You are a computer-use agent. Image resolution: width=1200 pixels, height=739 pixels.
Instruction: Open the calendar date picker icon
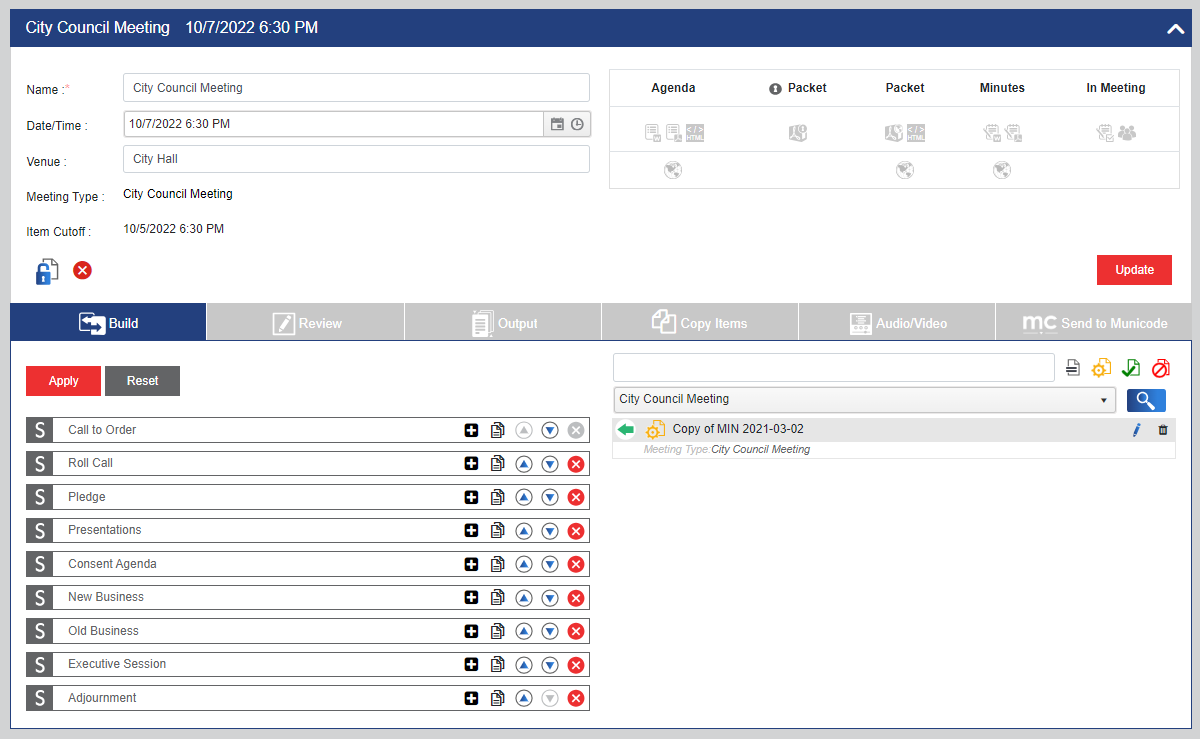(x=558, y=124)
